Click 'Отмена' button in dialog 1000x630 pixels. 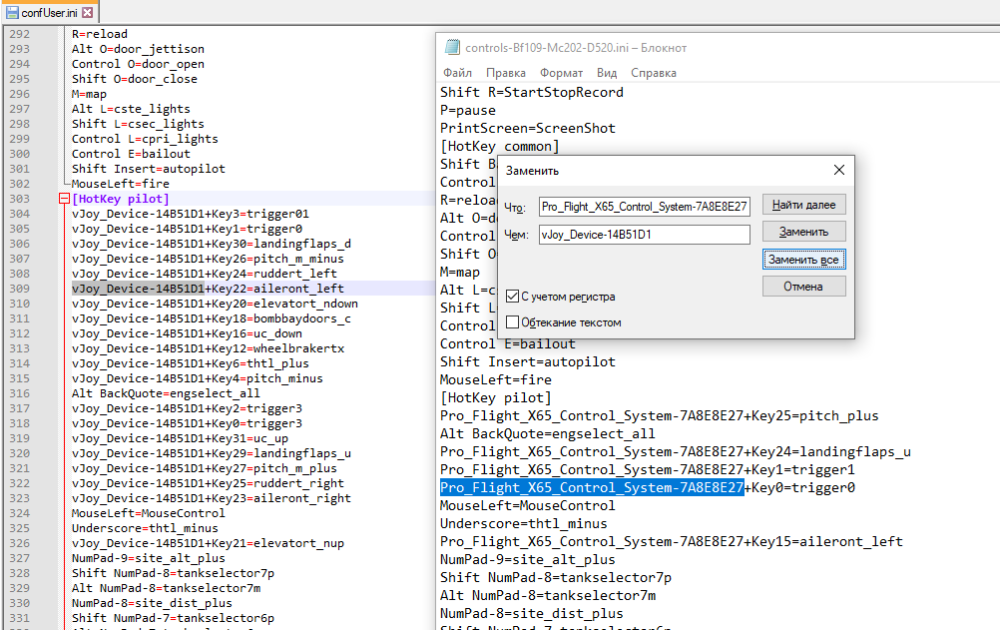804,286
